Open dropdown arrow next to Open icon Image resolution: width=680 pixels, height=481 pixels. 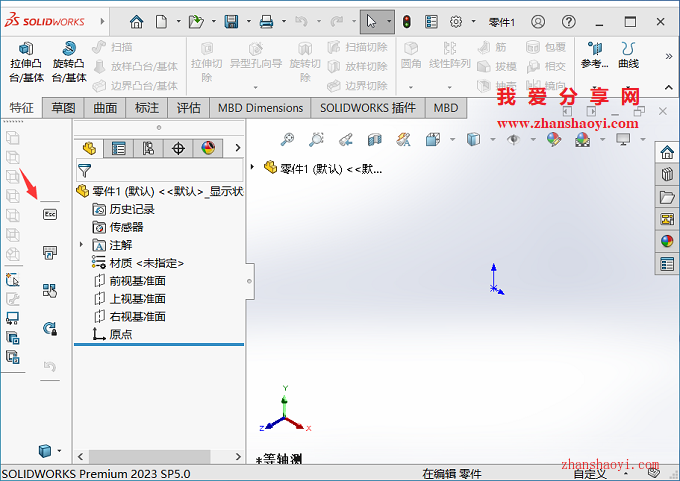[x=213, y=21]
